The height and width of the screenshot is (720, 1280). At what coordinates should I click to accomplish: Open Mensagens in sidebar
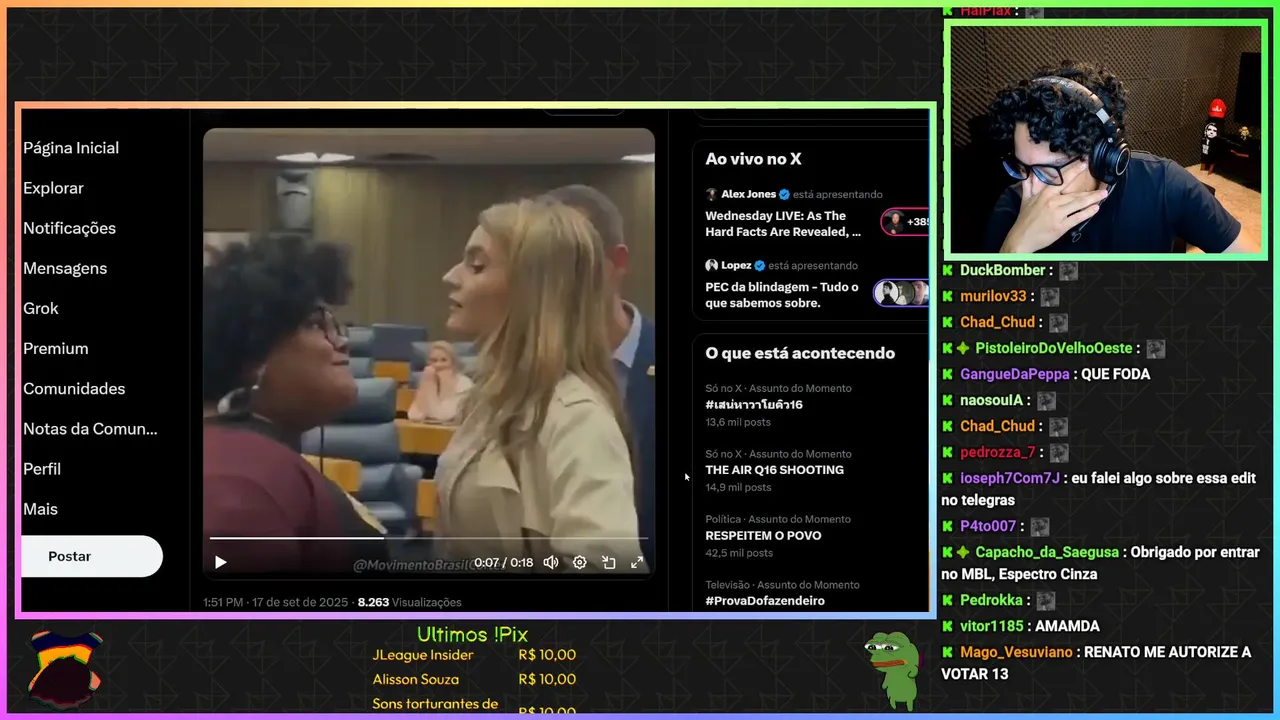coord(65,268)
